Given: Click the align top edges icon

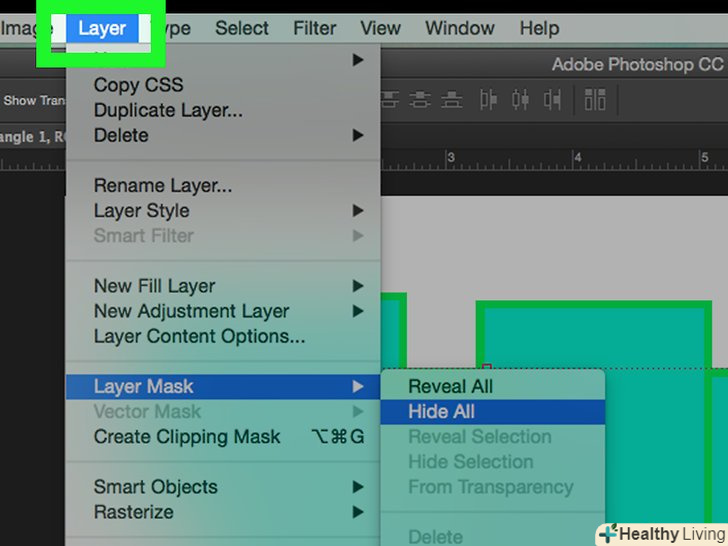Looking at the screenshot, I should click(390, 99).
